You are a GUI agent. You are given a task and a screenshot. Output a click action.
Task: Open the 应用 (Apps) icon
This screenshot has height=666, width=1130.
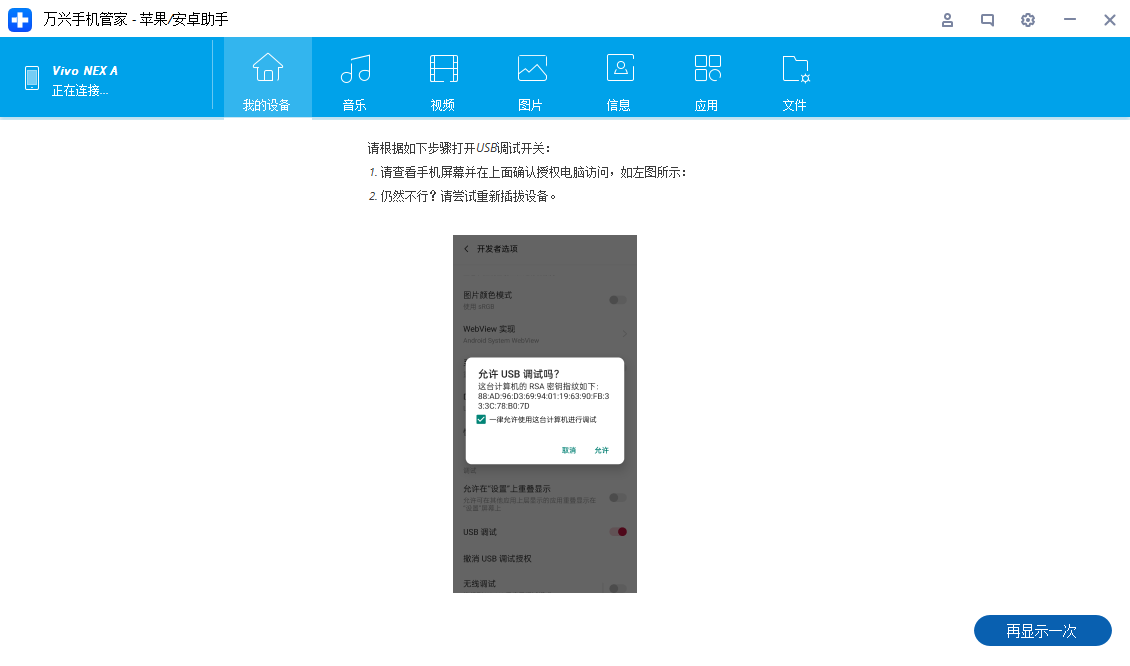pyautogui.click(x=707, y=78)
